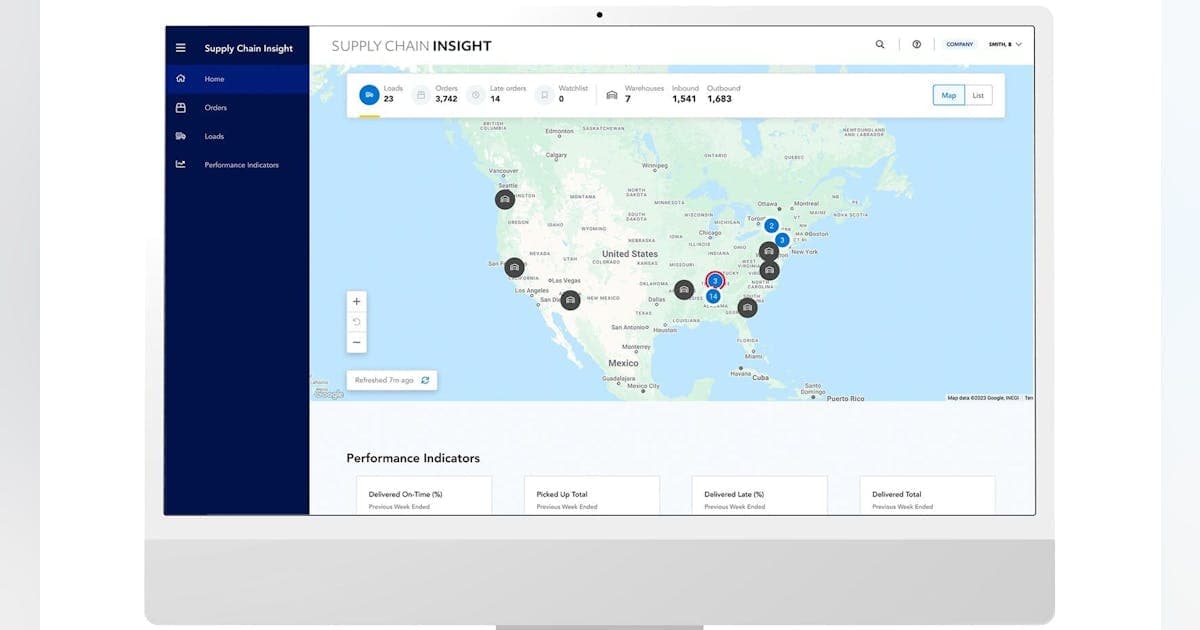The image size is (1200, 630).
Task: Click the Outbound 1,683 value
Action: tap(719, 99)
